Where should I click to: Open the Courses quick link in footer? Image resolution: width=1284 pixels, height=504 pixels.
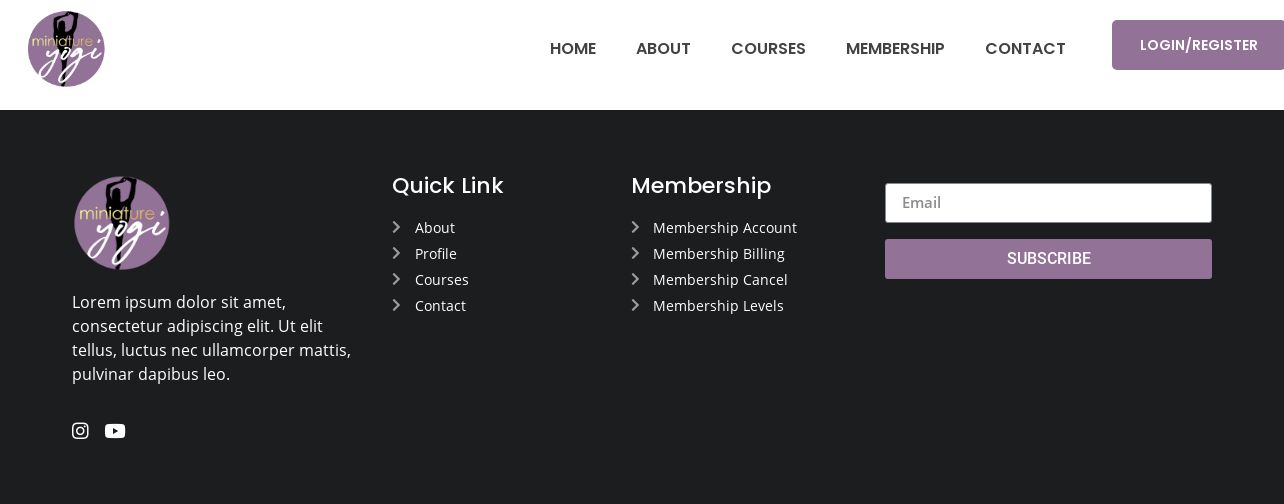point(442,280)
